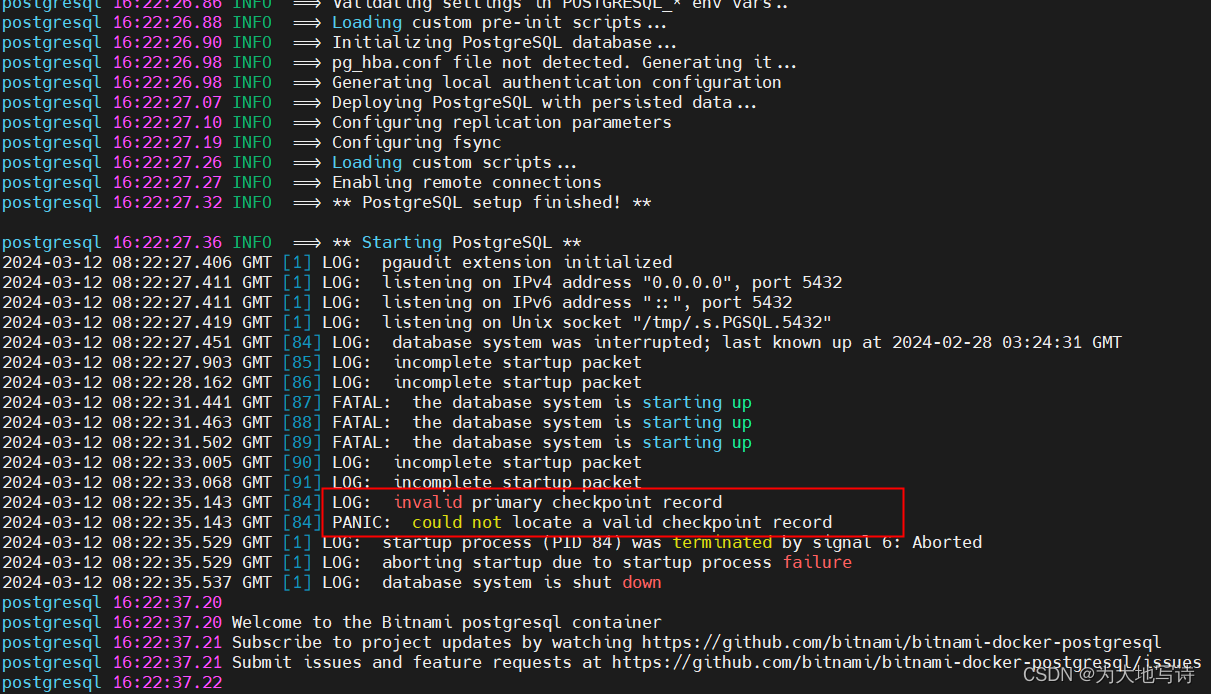Screen dimensions: 1211x694
Task: Click the "Configuring fsync" message
Action: [x=416, y=142]
